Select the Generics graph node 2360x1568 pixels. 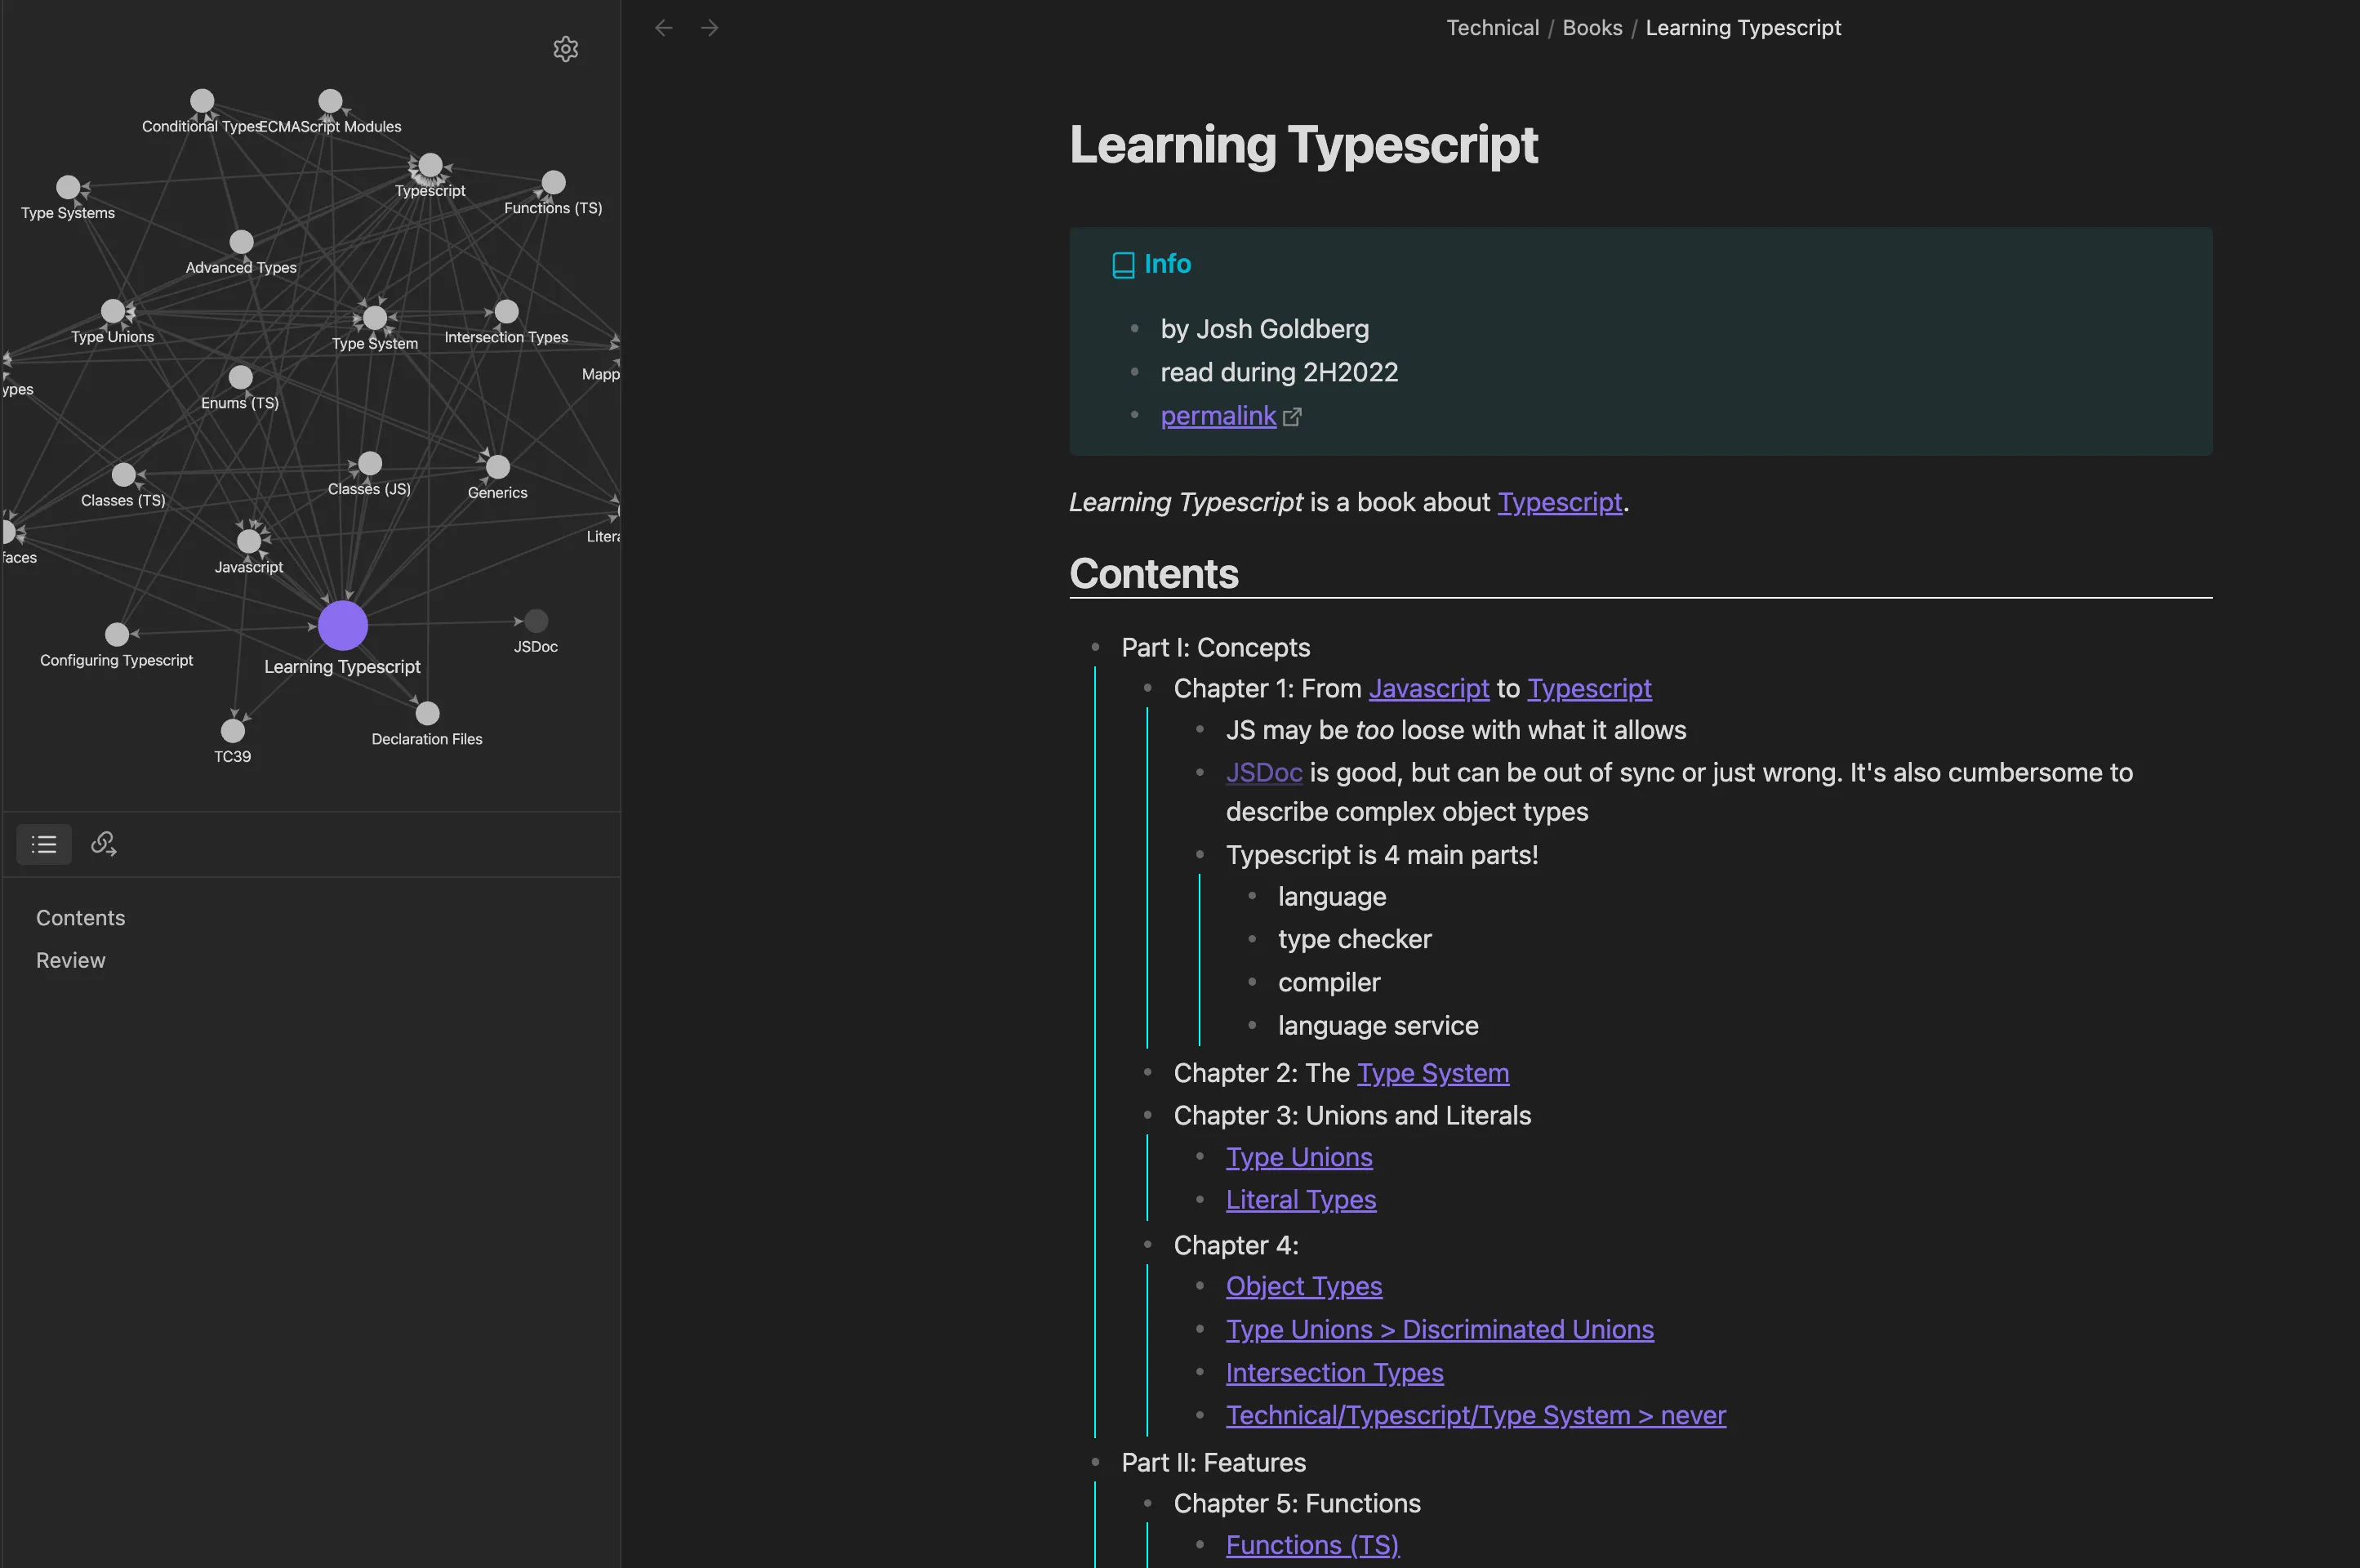click(x=498, y=466)
